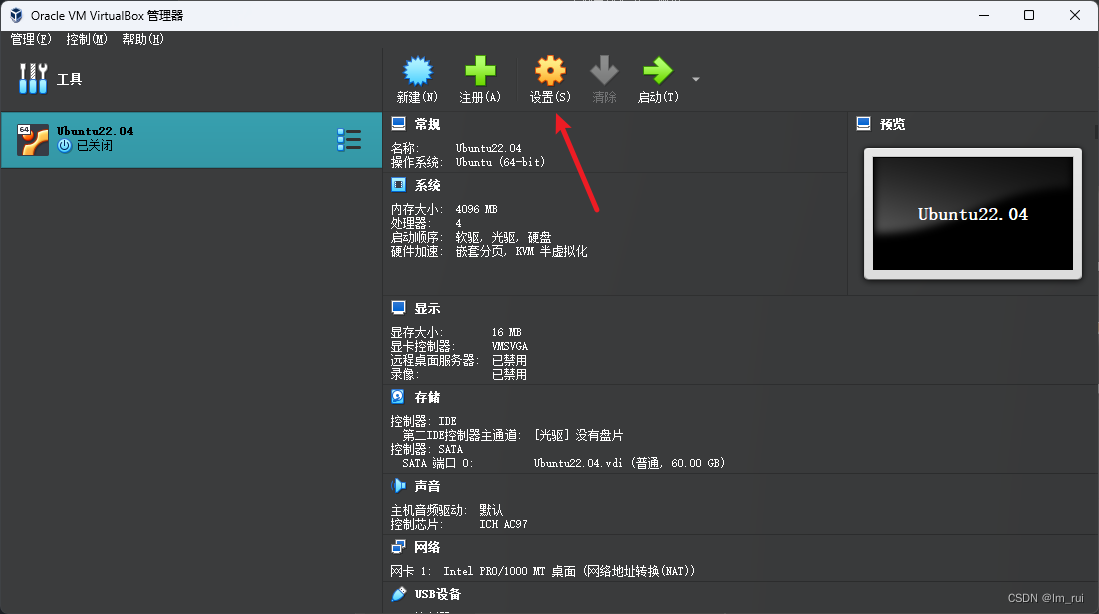Click the Clear (清除) gray arrow icon
The image size is (1099, 614).
pyautogui.click(x=604, y=71)
